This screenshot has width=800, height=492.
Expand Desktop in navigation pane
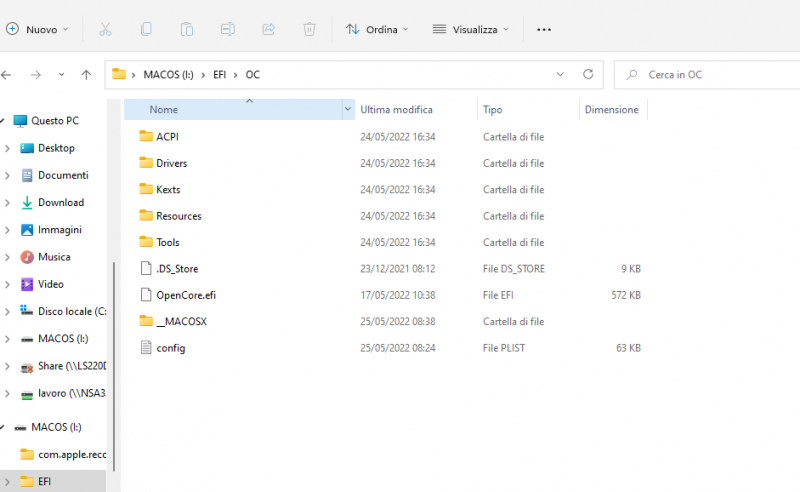pos(7,149)
